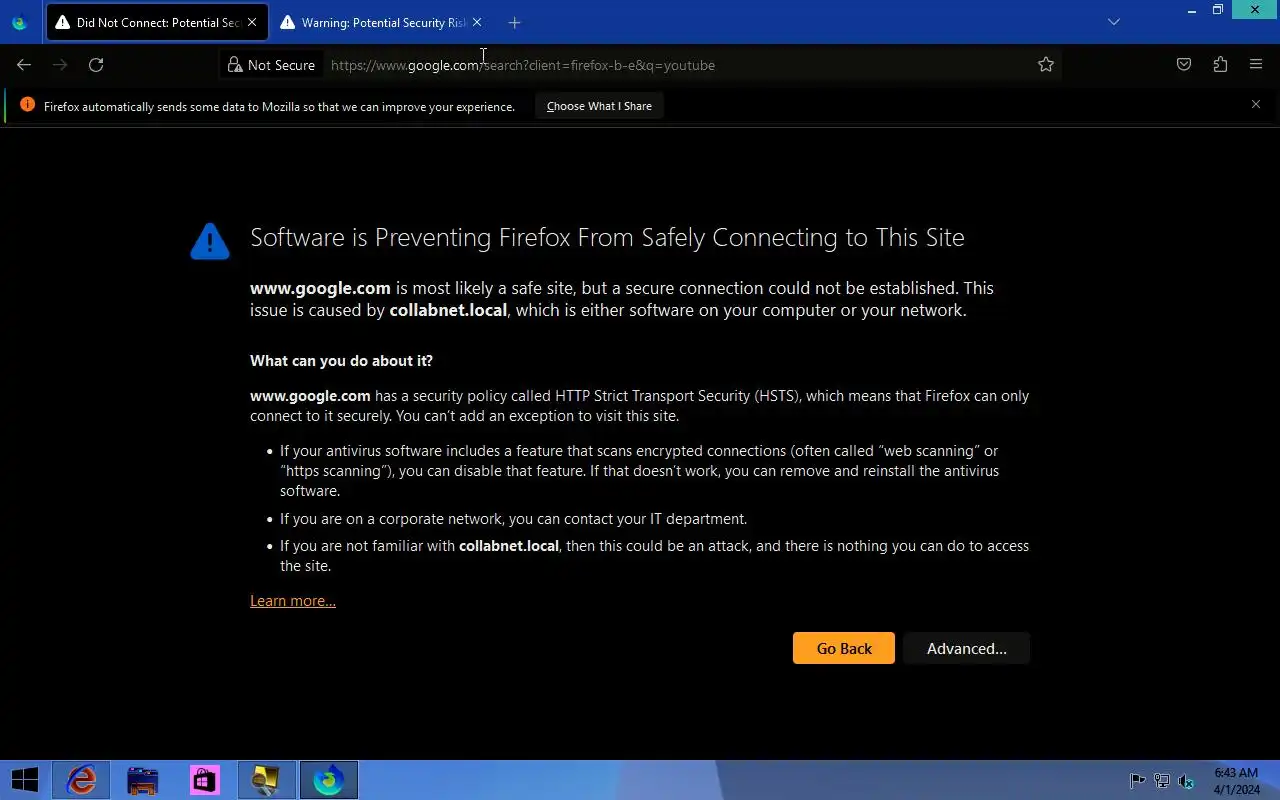The width and height of the screenshot is (1280, 800).
Task: Reload the current page
Action: [x=96, y=65]
